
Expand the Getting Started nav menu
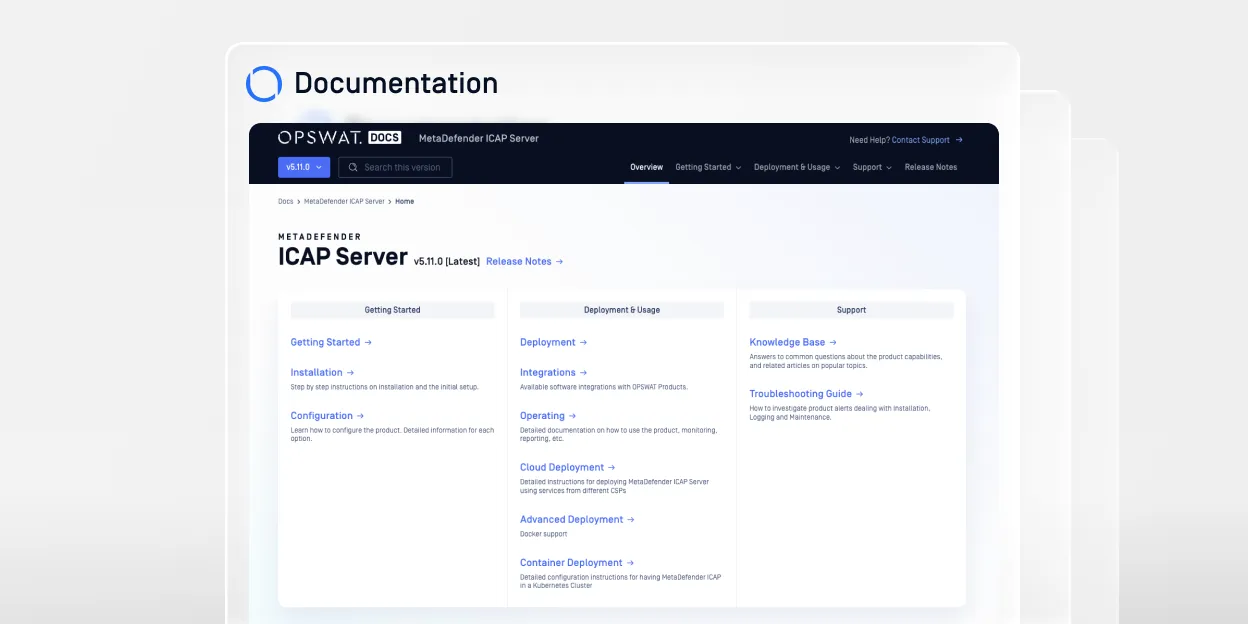coord(708,167)
